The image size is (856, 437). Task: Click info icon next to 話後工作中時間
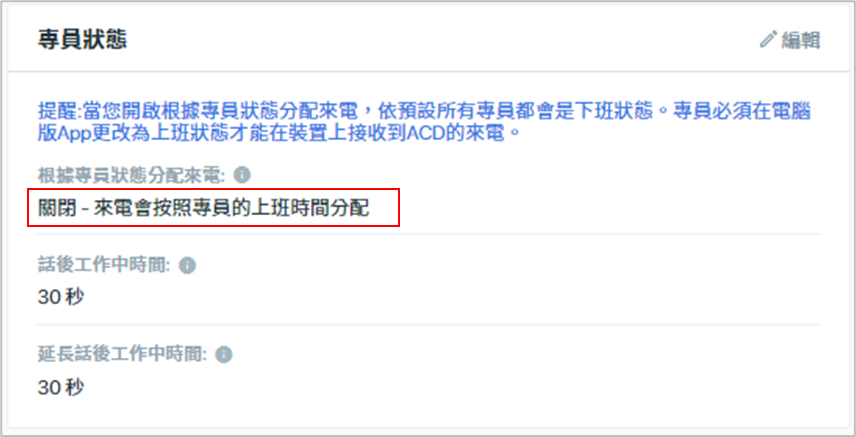click(x=187, y=265)
